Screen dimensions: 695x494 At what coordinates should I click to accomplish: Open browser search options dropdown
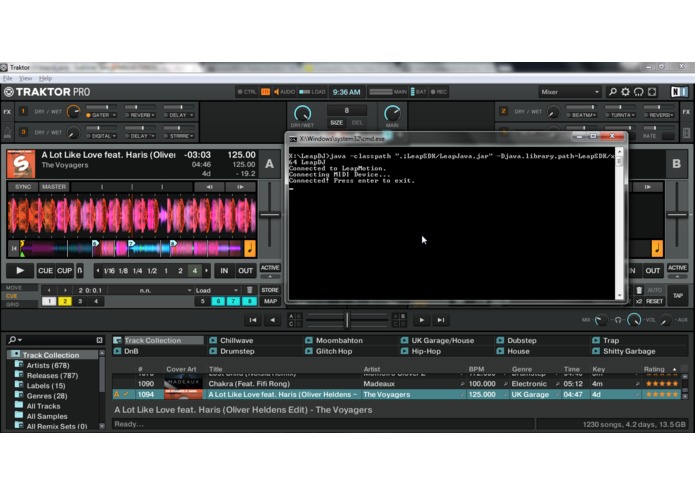point(15,340)
